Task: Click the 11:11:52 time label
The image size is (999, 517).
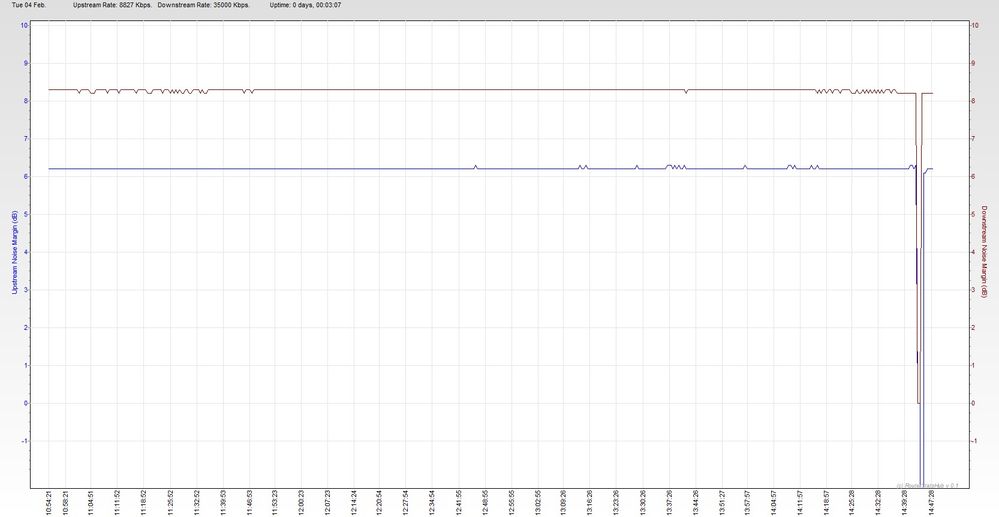Action: 118,503
